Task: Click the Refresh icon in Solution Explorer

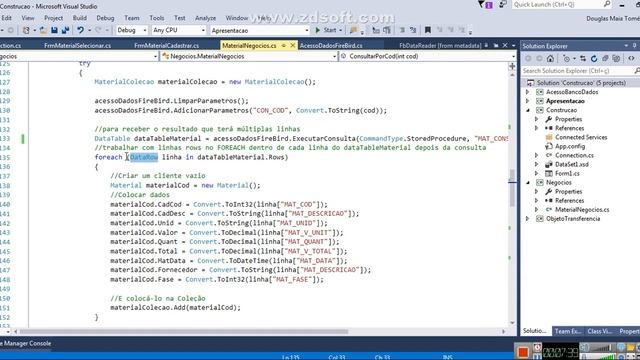Action: [594, 59]
